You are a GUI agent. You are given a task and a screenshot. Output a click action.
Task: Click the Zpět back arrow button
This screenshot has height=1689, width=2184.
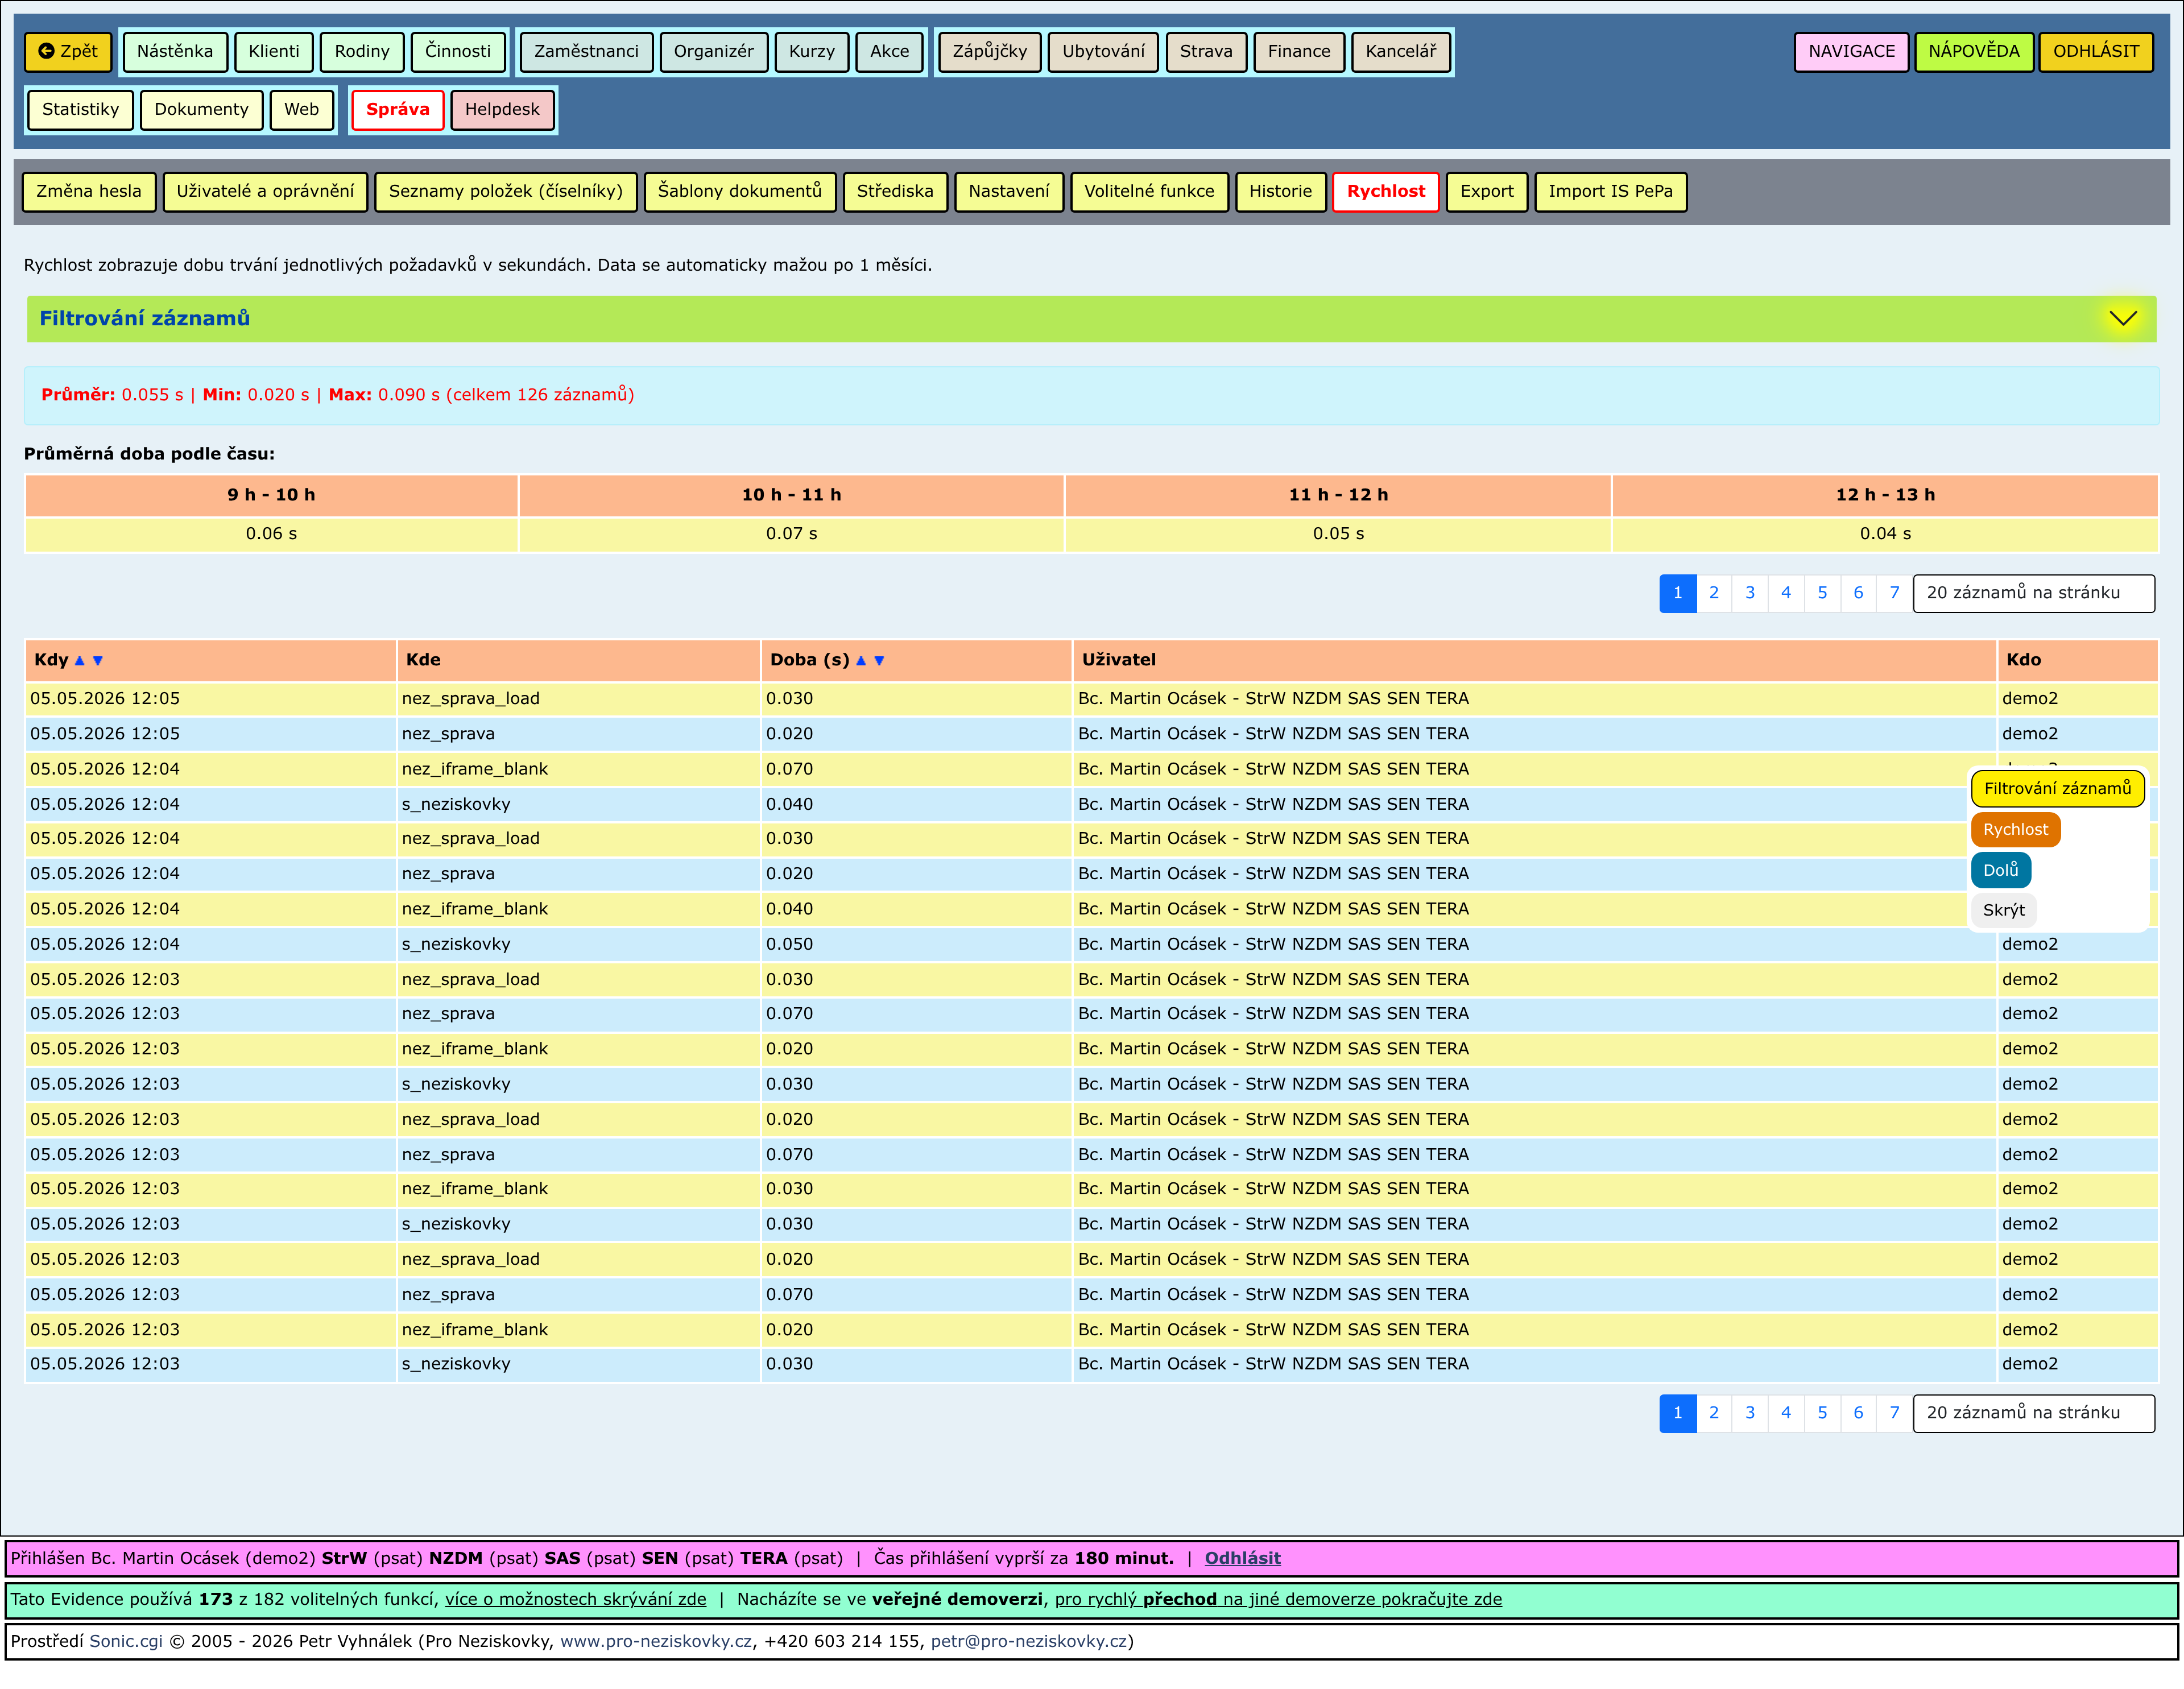68,51
